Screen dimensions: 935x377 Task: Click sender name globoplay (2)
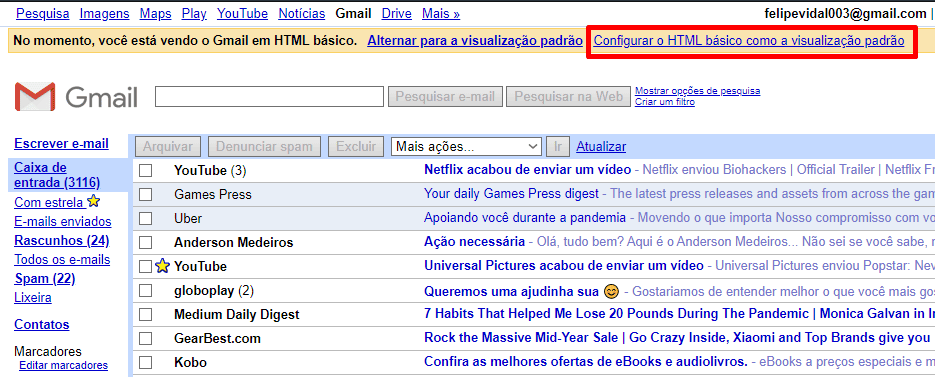tap(214, 291)
